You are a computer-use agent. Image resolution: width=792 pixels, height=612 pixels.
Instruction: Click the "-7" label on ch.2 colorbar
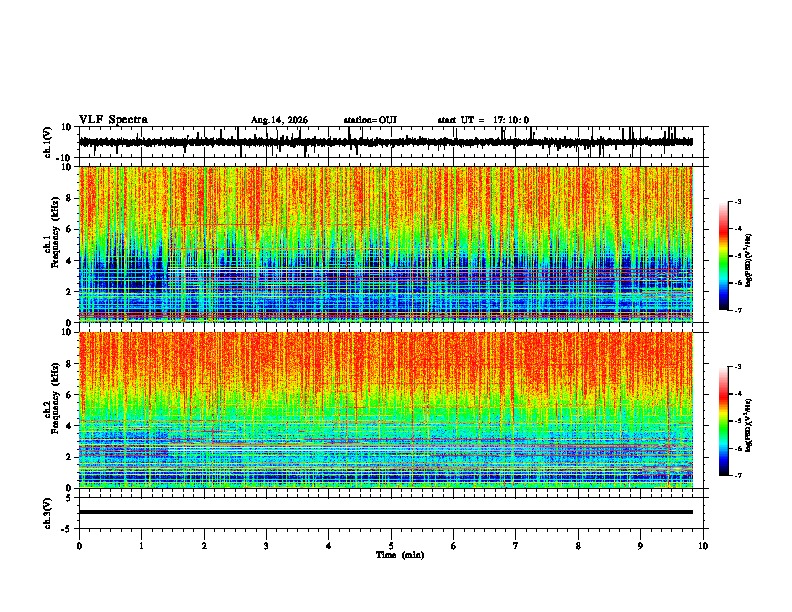(x=738, y=476)
